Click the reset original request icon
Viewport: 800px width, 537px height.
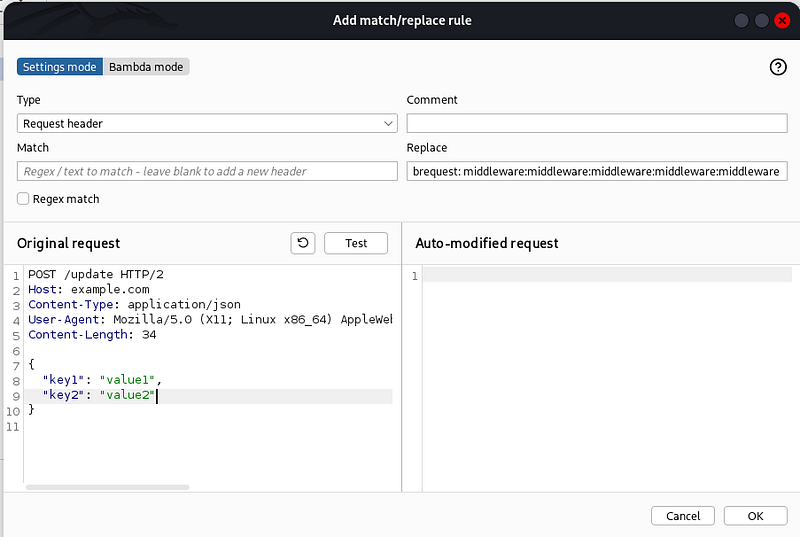[x=303, y=243]
